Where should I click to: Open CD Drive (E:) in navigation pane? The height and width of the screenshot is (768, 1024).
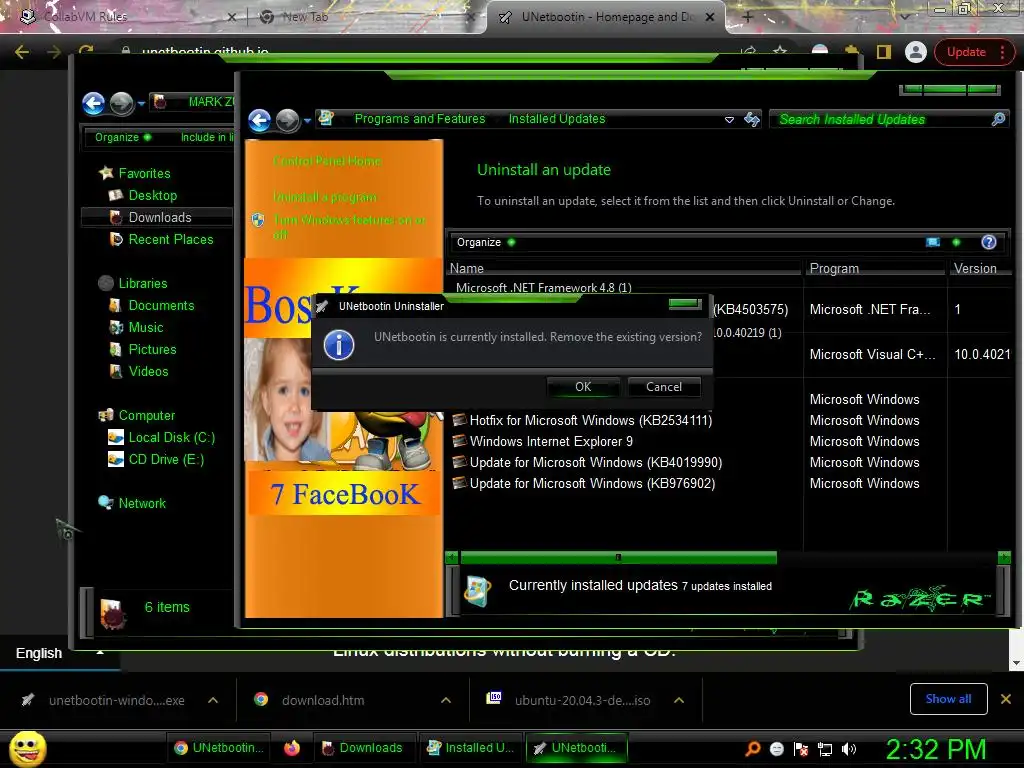(157, 460)
